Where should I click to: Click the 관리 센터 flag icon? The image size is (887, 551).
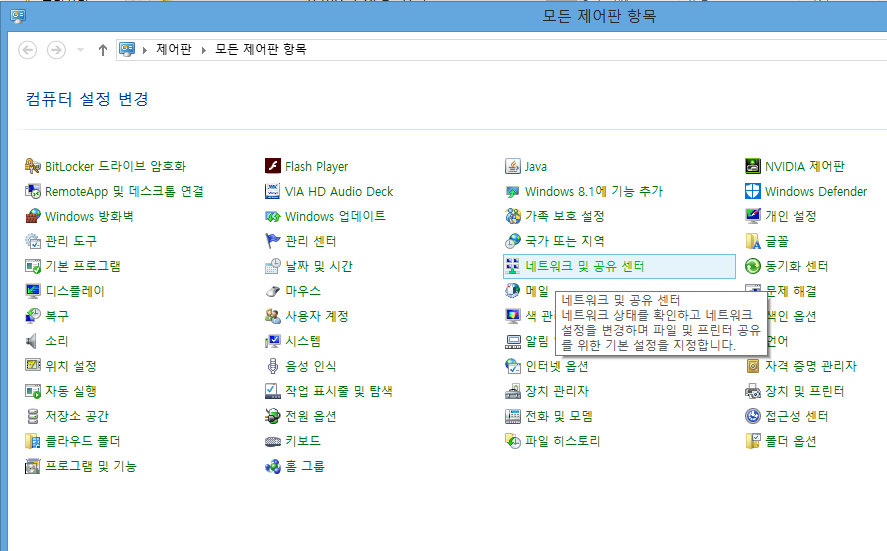tap(273, 241)
